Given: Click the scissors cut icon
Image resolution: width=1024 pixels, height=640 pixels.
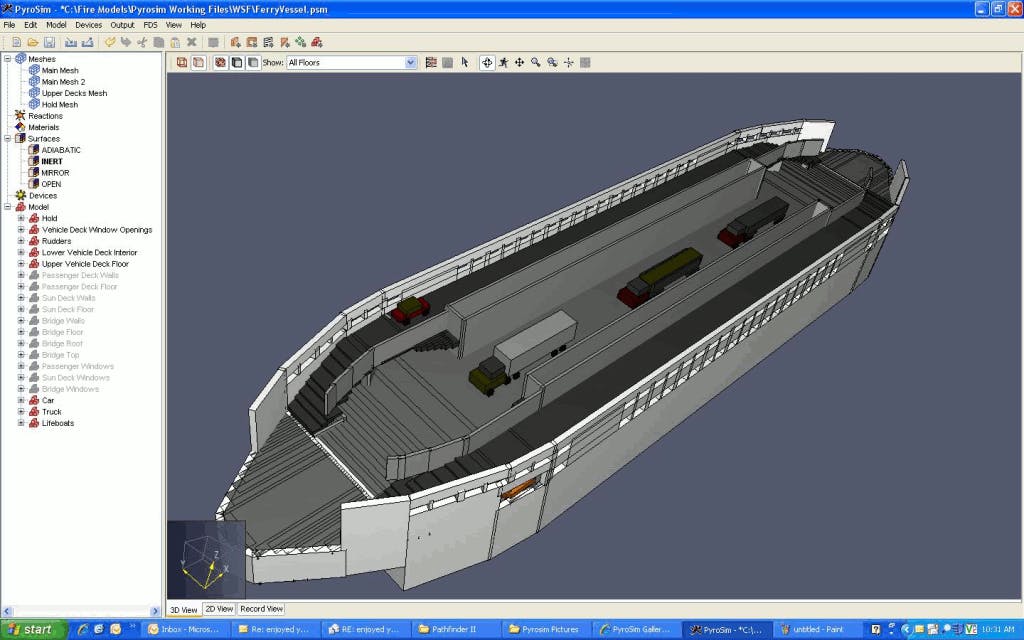Looking at the screenshot, I should 142,42.
